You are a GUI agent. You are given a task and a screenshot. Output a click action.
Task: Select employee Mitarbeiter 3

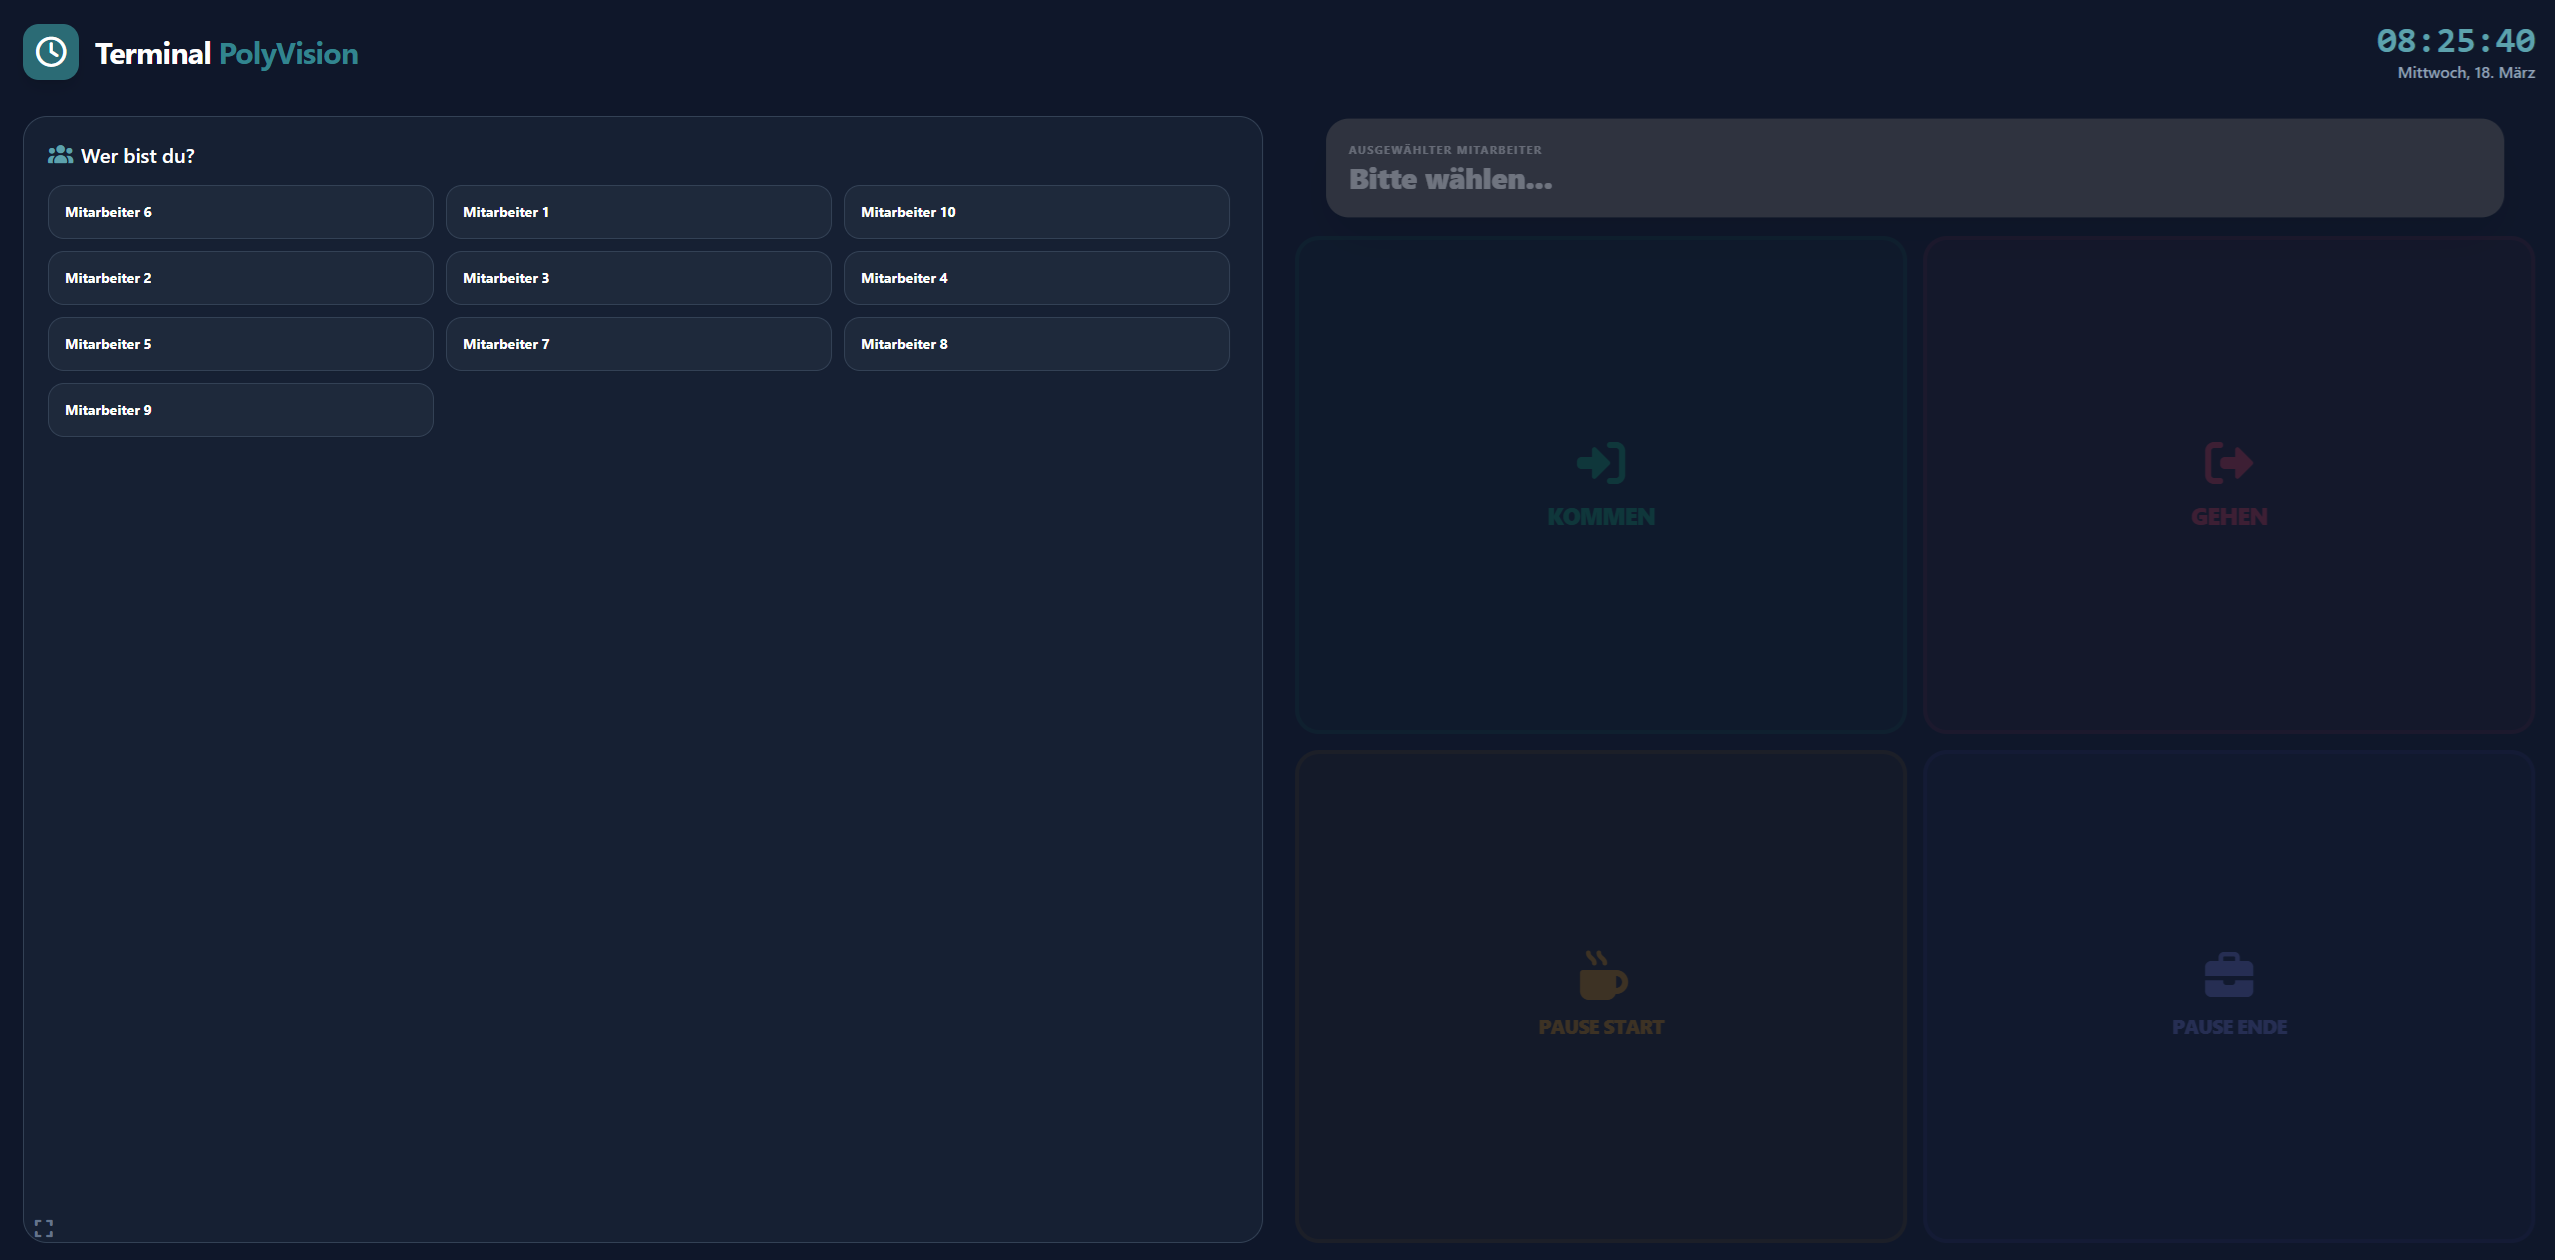(638, 278)
